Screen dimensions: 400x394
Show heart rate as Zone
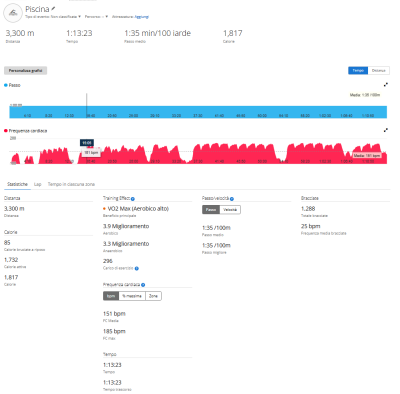click(x=153, y=296)
